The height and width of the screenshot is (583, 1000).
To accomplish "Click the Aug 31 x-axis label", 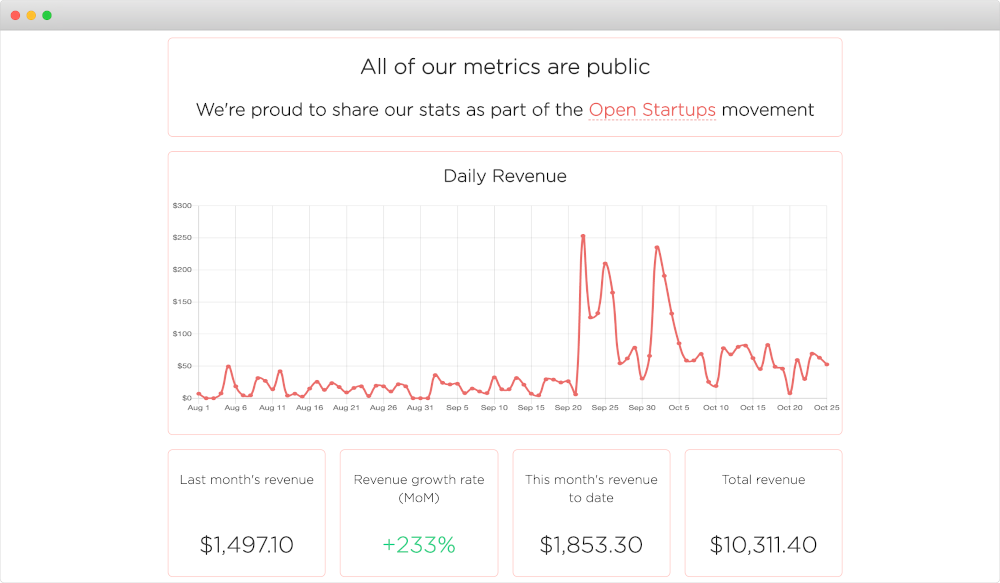I will coord(420,408).
